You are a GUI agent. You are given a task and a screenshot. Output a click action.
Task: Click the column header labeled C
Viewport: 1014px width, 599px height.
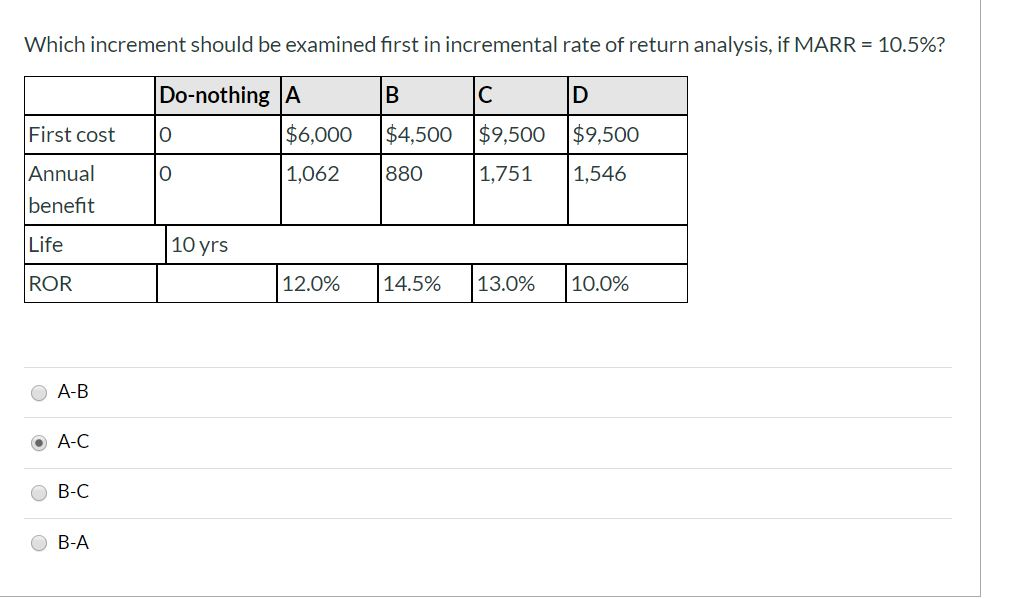(x=484, y=94)
